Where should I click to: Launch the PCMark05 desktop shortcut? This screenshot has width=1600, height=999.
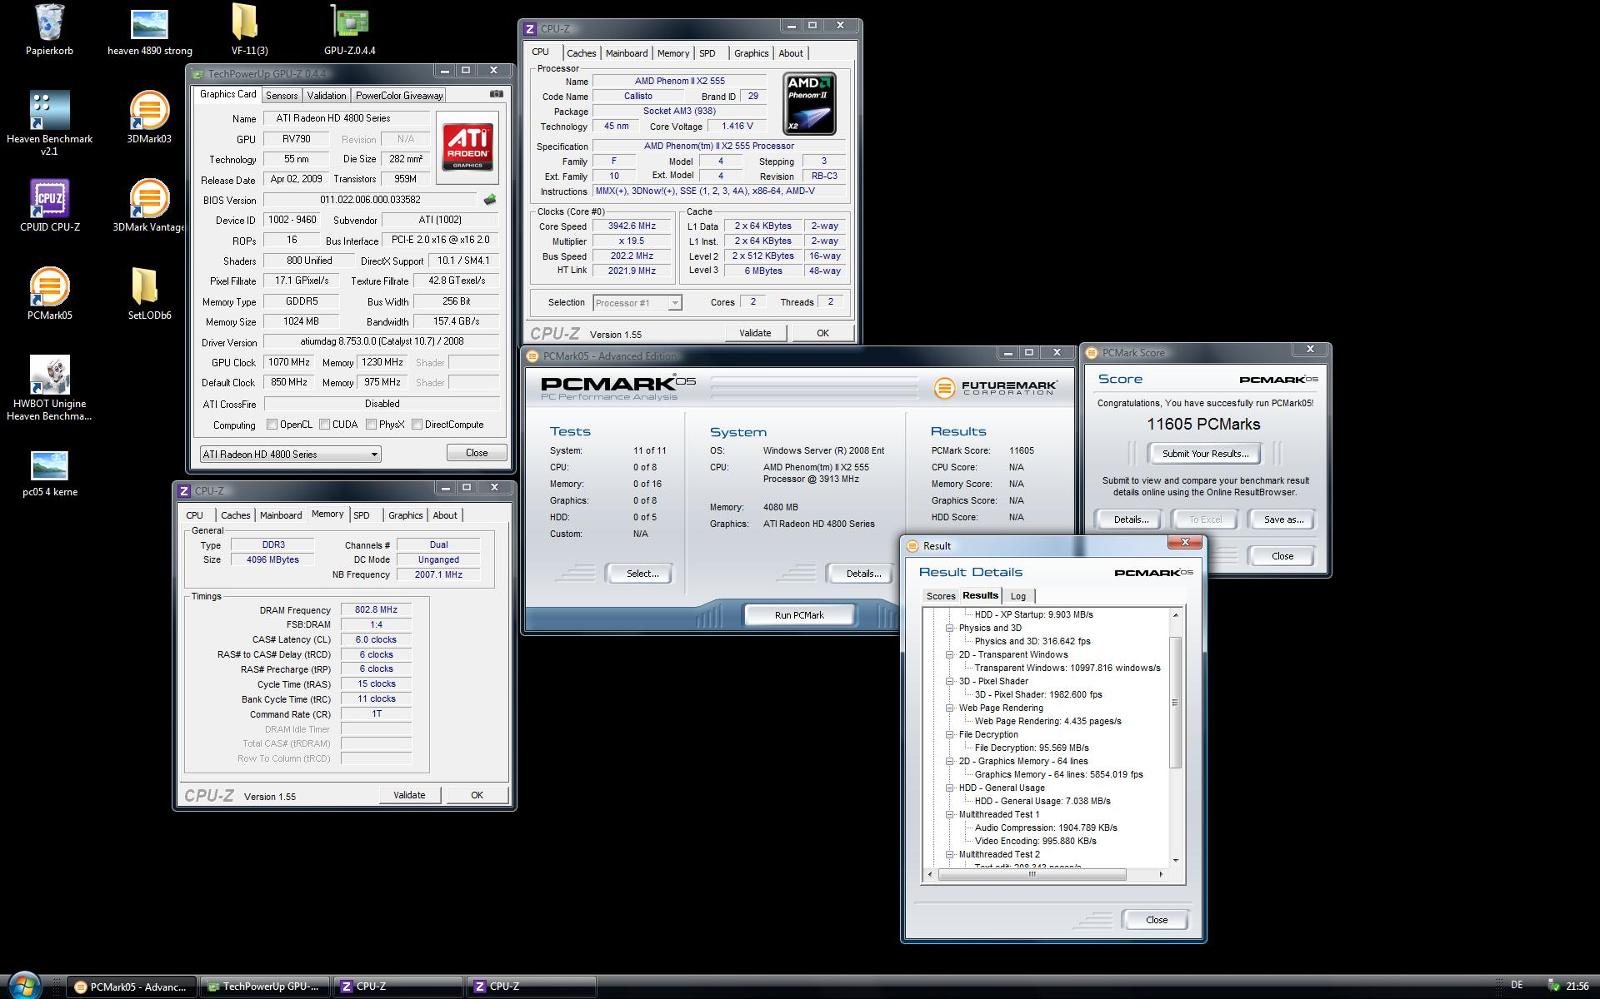pos(49,294)
